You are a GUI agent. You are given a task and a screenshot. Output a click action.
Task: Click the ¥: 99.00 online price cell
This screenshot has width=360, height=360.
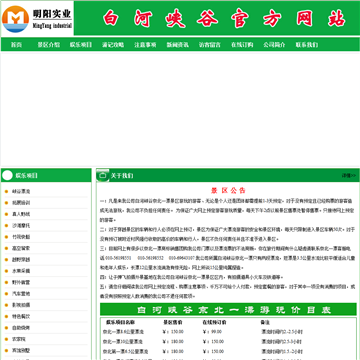point(212,332)
